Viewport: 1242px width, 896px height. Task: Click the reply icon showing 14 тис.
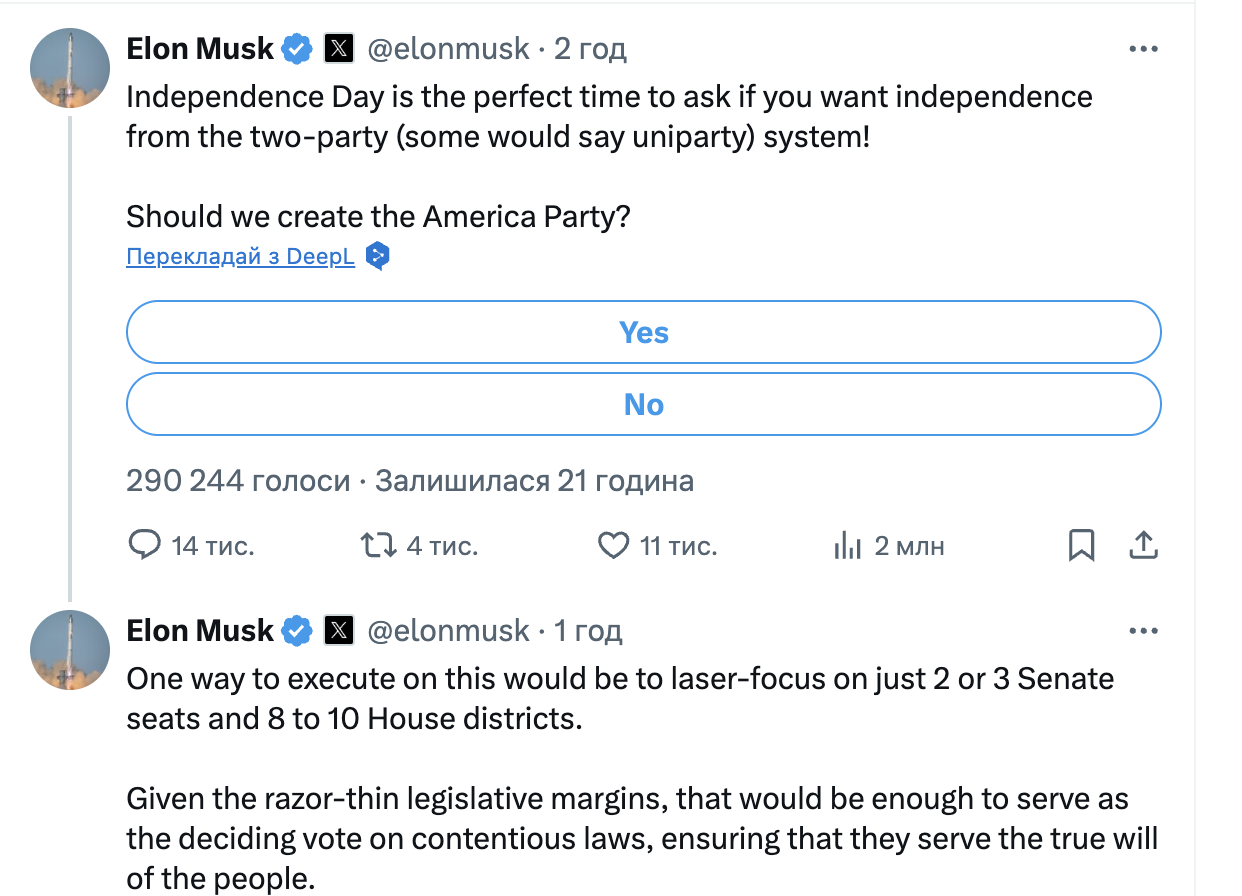pos(146,545)
